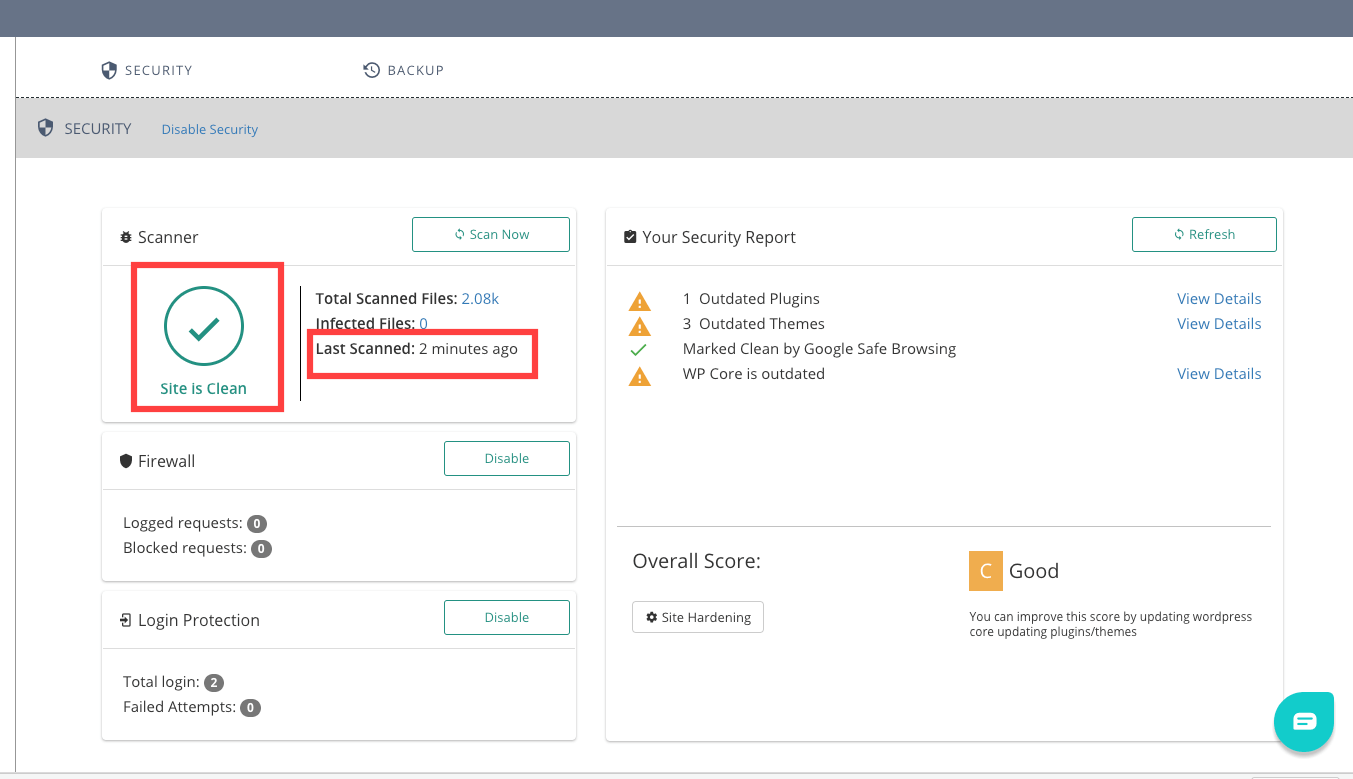This screenshot has height=779, width=1353.
Task: Click the orange C score badge
Action: [985, 571]
